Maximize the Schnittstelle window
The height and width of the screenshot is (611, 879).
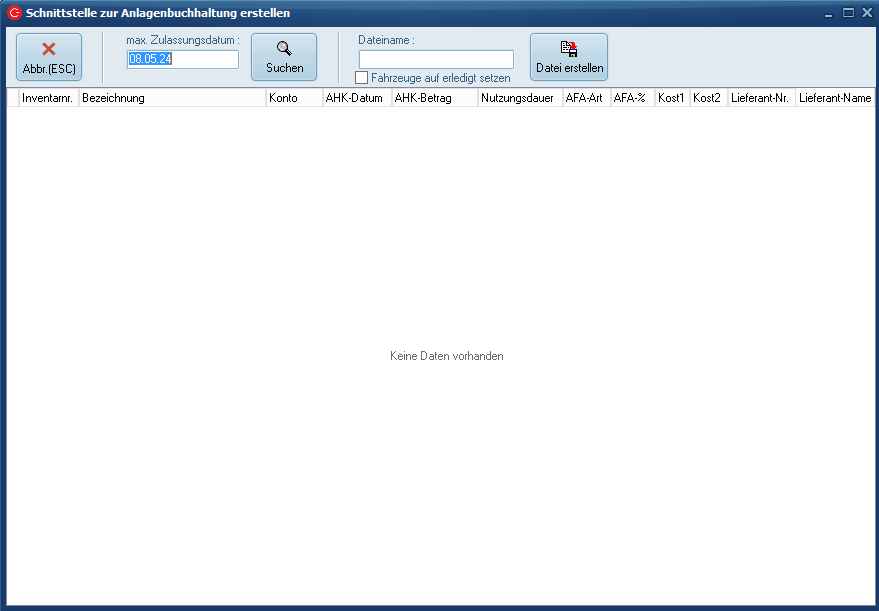tap(848, 13)
